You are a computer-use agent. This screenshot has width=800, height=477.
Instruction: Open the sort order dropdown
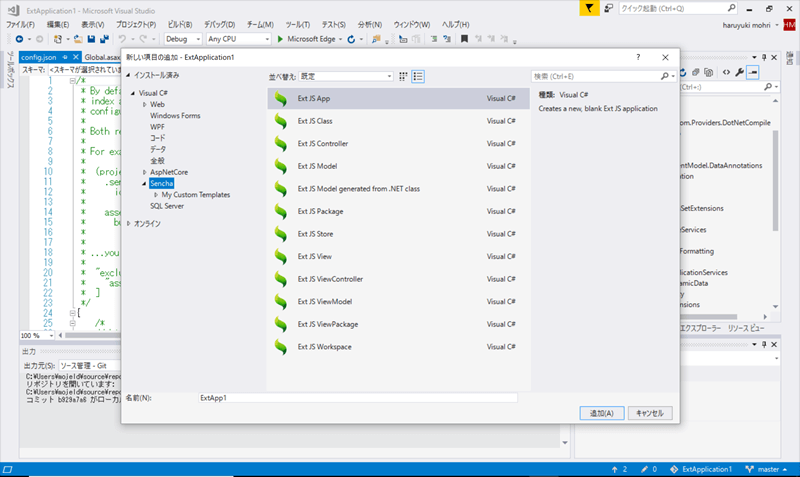(x=346, y=77)
